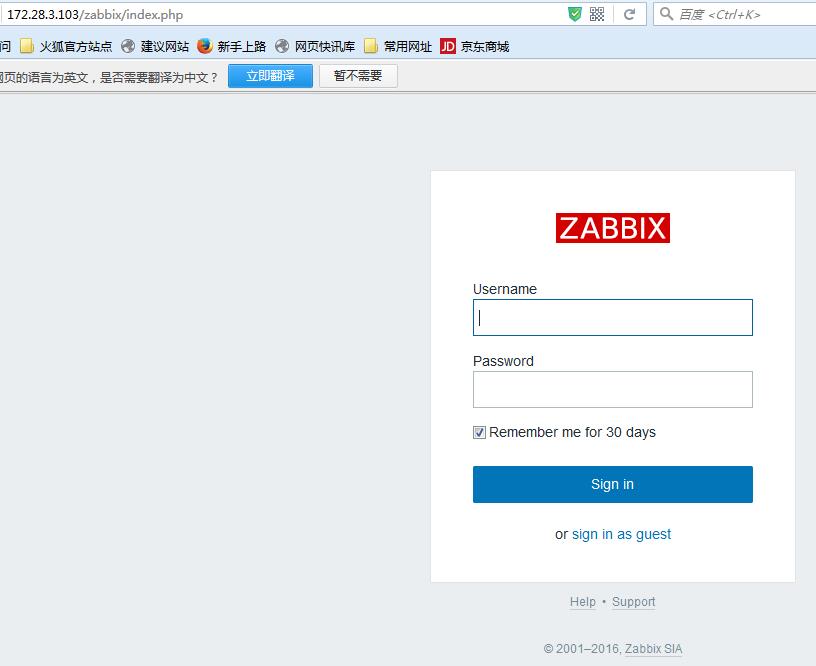Click the Zabbix SIA copyright link

click(x=653, y=649)
